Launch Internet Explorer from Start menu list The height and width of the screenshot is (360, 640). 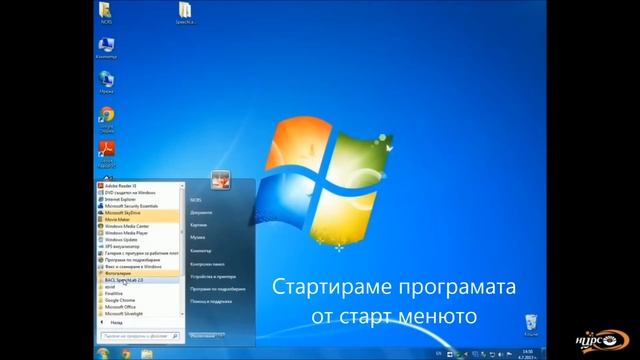138,199
